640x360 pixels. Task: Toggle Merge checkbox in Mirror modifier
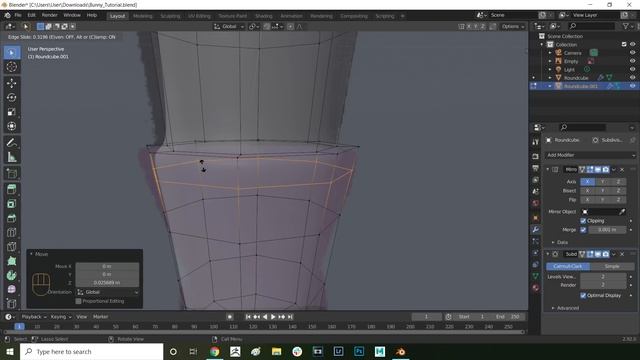pos(583,230)
